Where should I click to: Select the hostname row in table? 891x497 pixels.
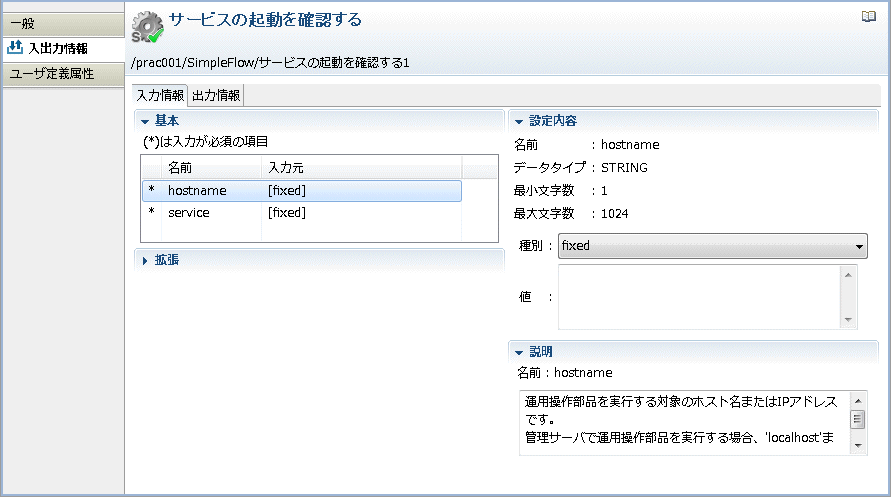pos(302,191)
